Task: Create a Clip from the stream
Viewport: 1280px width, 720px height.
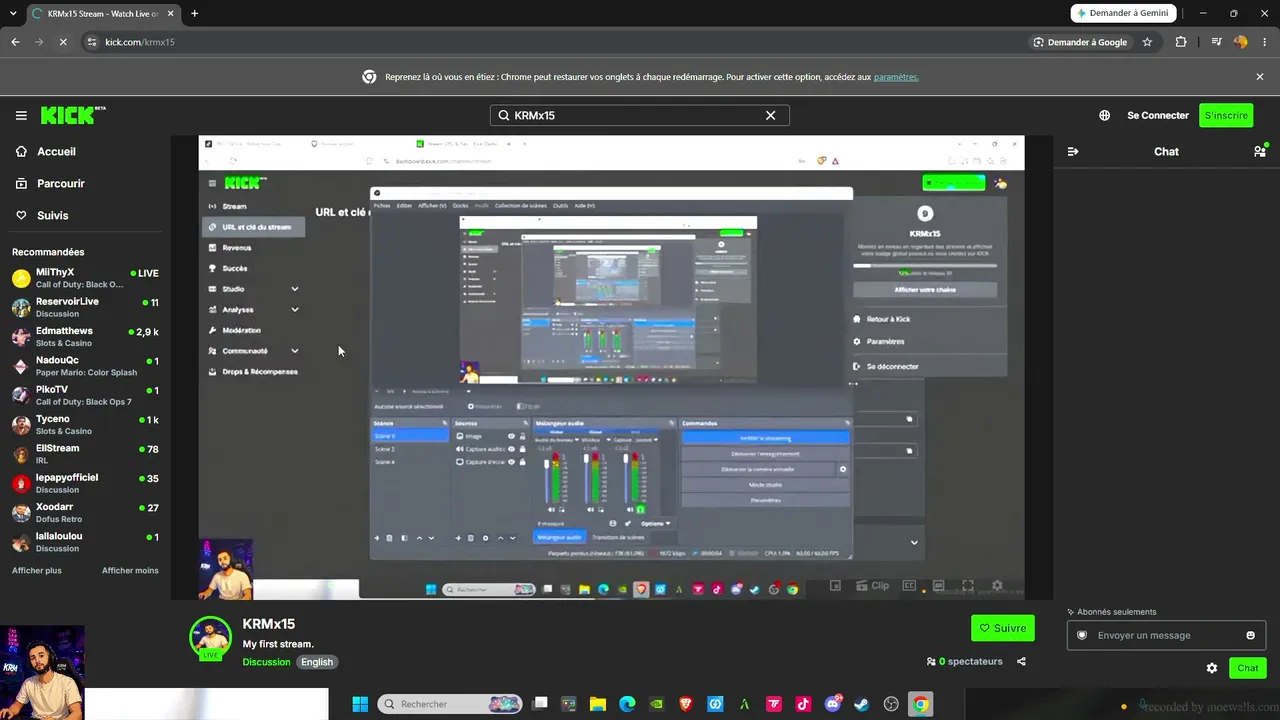Action: point(870,586)
